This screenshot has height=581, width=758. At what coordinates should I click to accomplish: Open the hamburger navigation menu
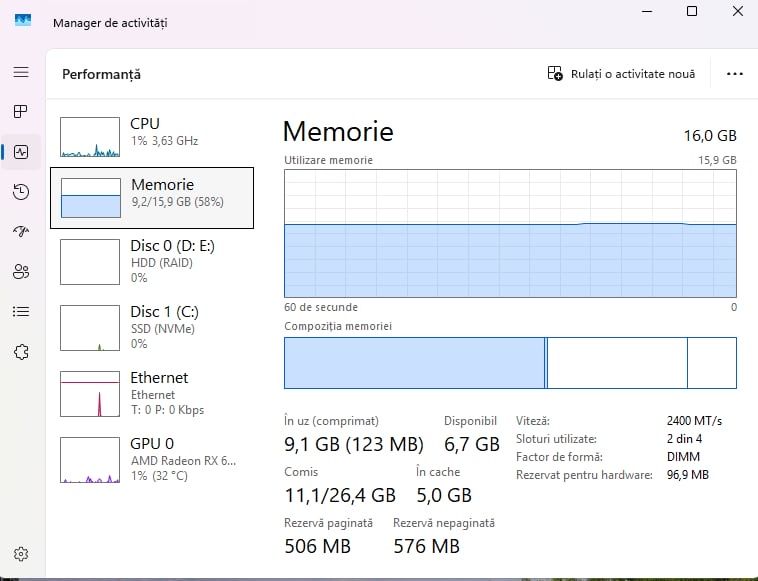(21, 73)
